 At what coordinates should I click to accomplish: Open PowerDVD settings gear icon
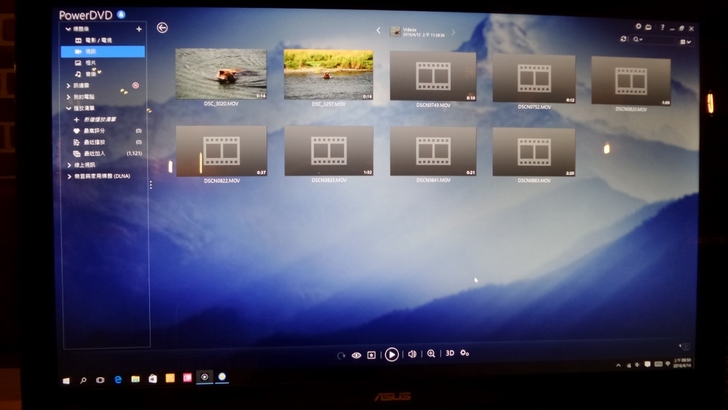[638, 26]
